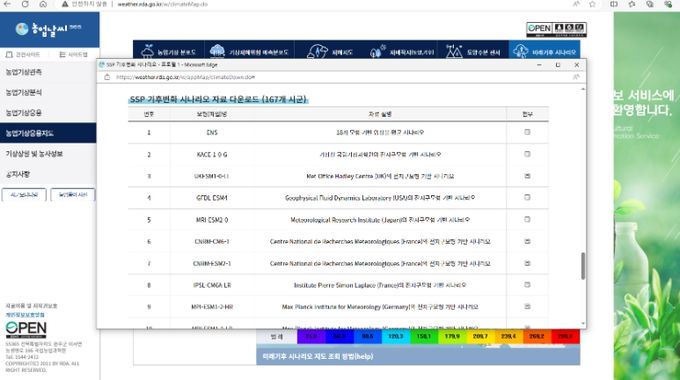
Task: Select the GFDL ESM4 row checkbox
Action: (x=527, y=197)
